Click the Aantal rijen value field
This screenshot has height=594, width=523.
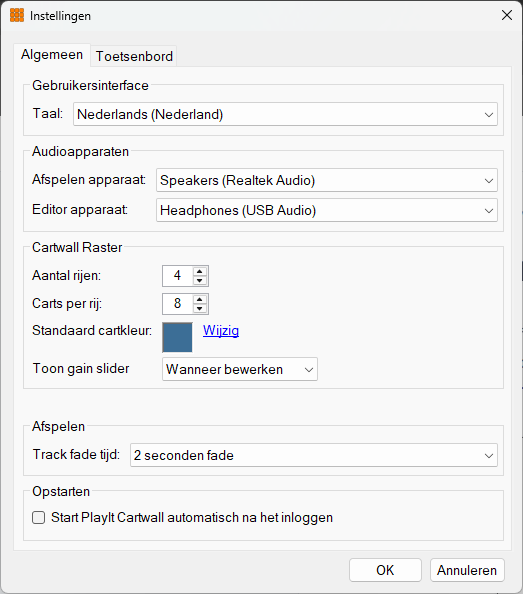coord(177,276)
